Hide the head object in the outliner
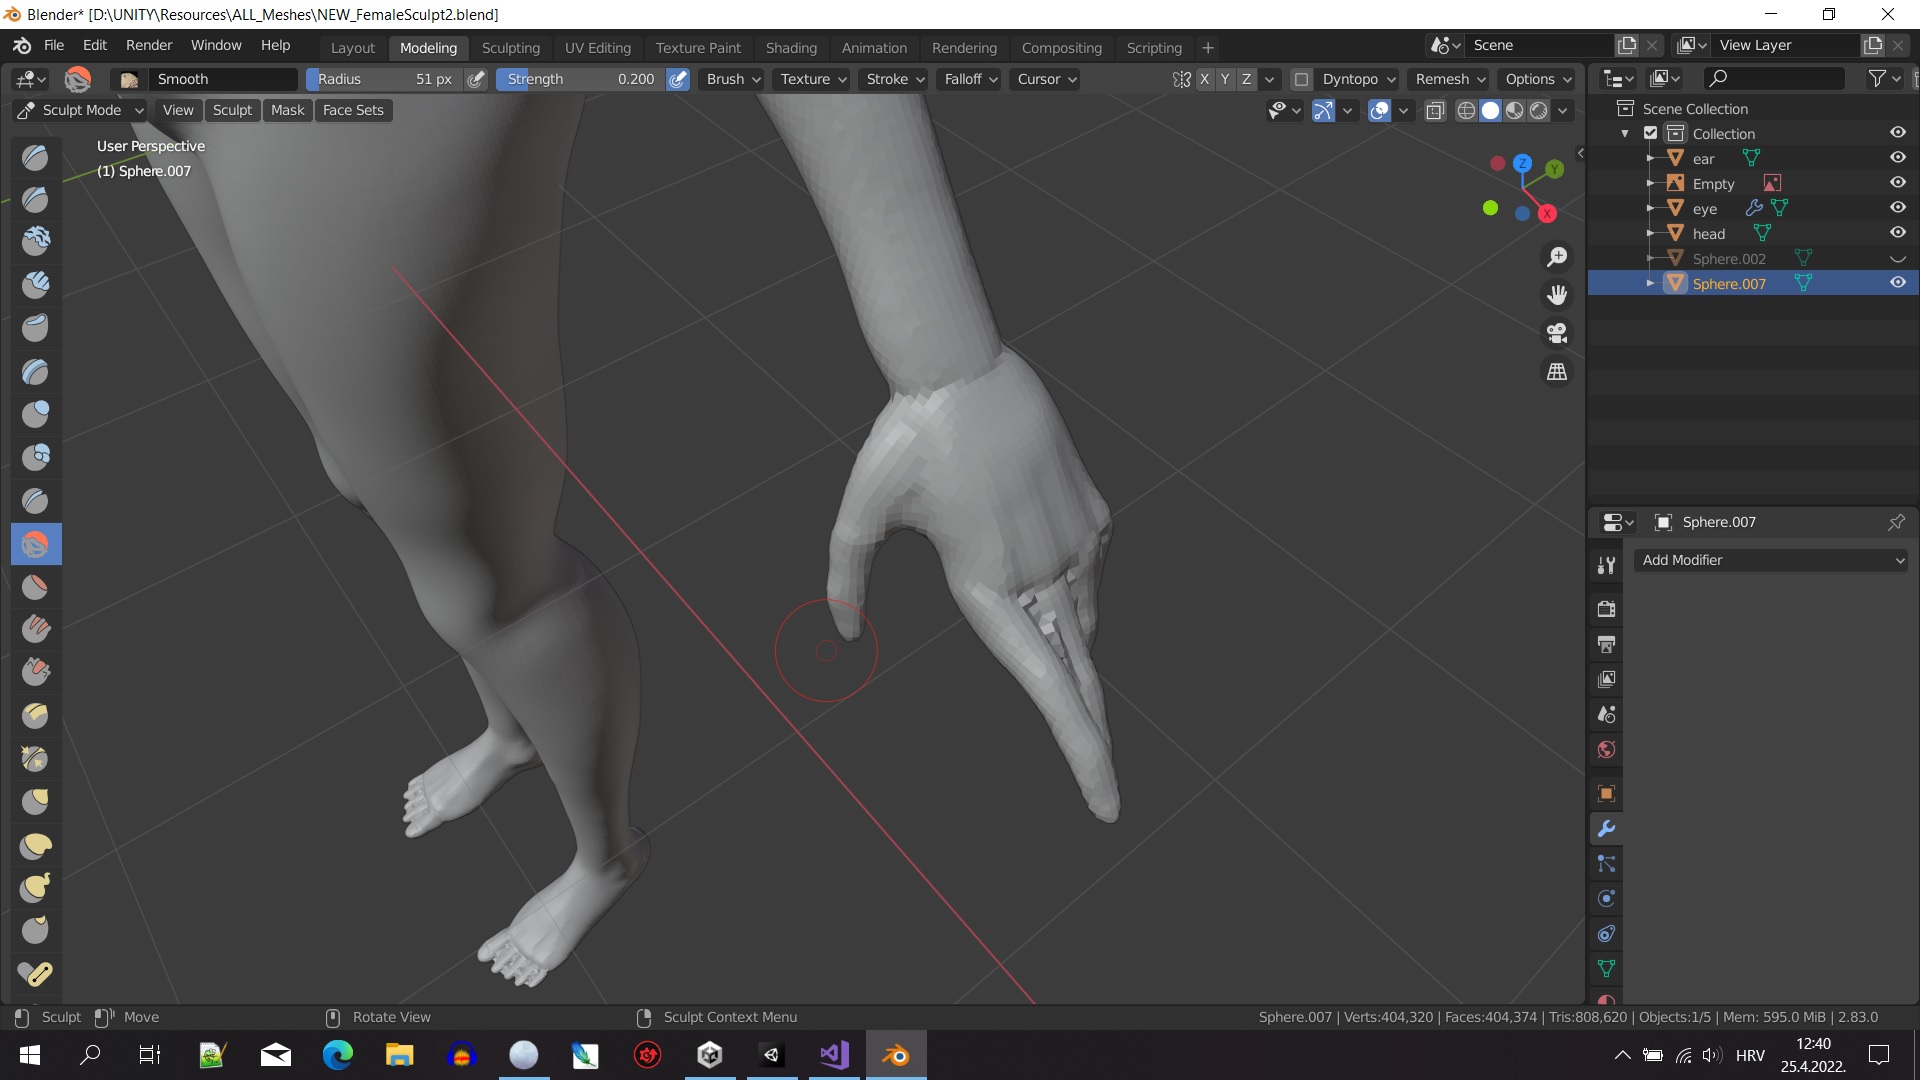Viewport: 1920px width, 1080px height. 1899,232
